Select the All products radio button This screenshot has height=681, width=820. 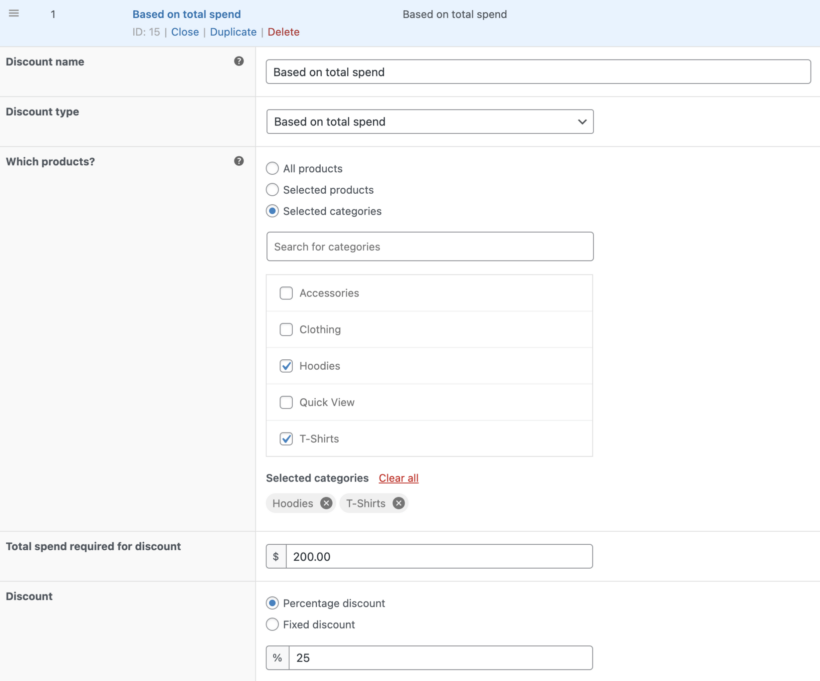tap(271, 168)
